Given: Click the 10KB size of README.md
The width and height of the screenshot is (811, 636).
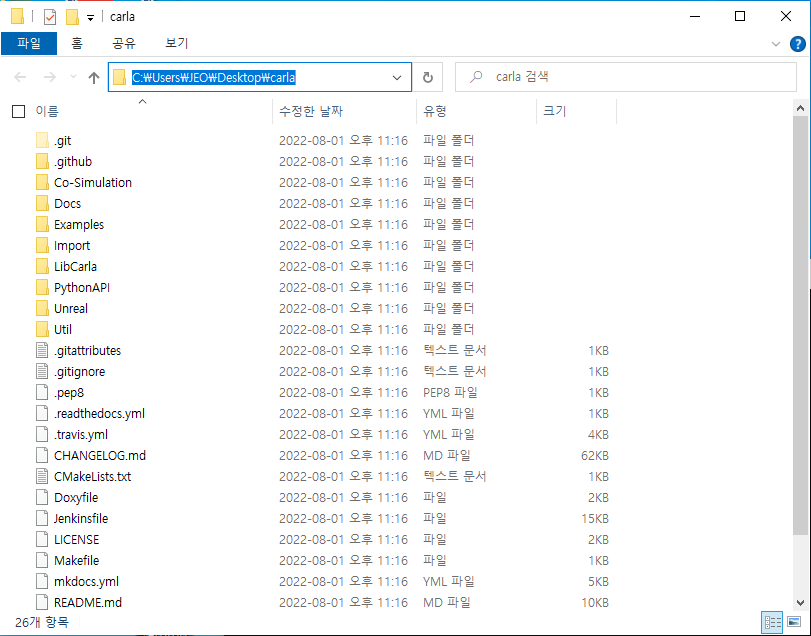Looking at the screenshot, I should (595, 602).
